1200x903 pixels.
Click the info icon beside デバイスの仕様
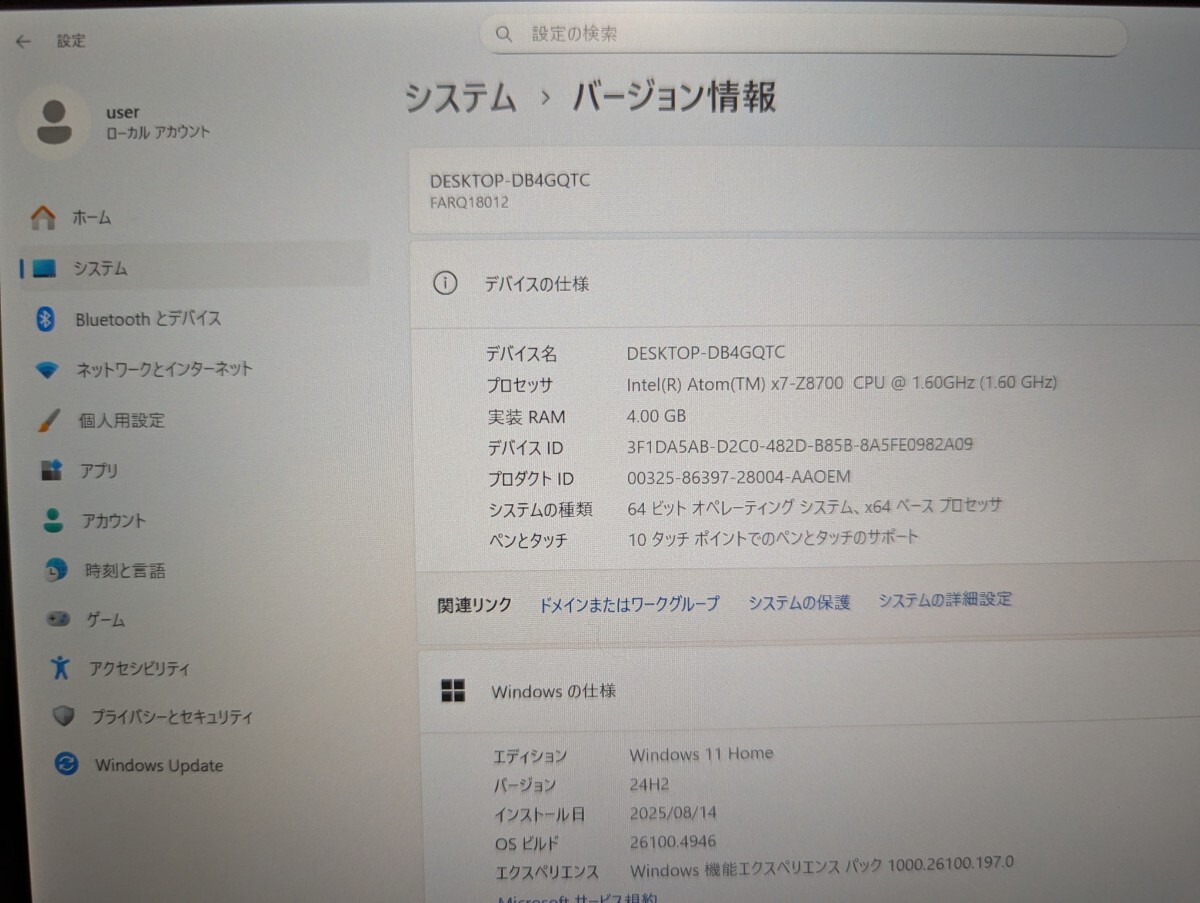click(x=445, y=283)
